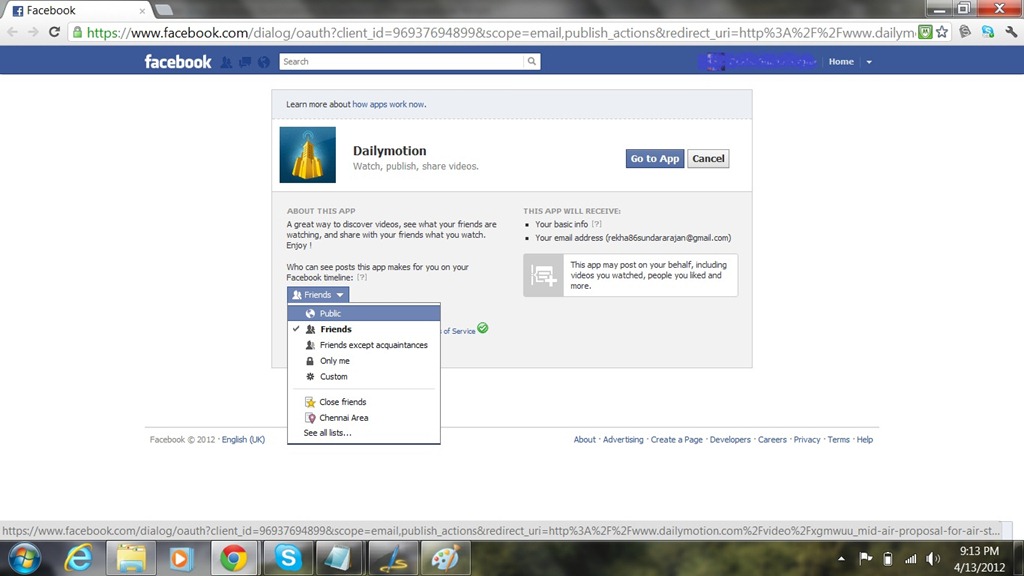
Task: Launch Skype from the taskbar
Action: [288, 558]
